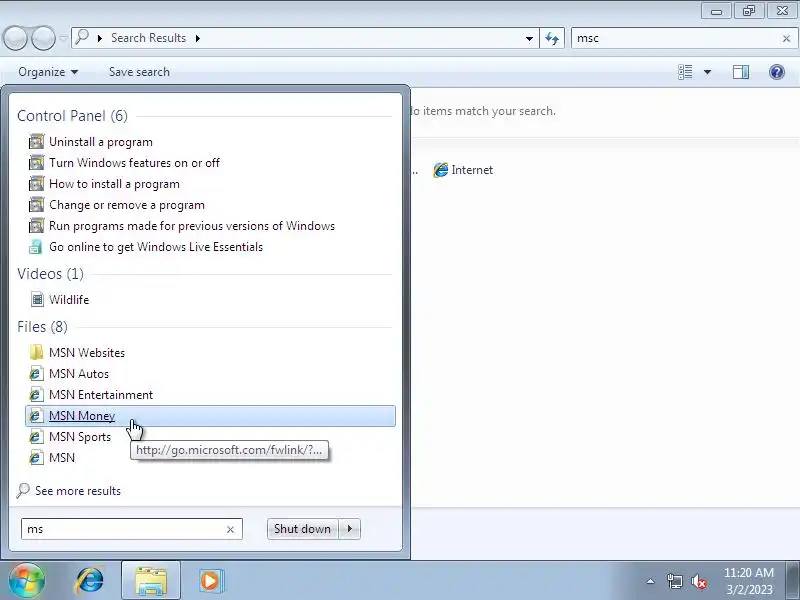Open the Control Panel (6) results heading
Screen dimensions: 800x600
pos(72,116)
